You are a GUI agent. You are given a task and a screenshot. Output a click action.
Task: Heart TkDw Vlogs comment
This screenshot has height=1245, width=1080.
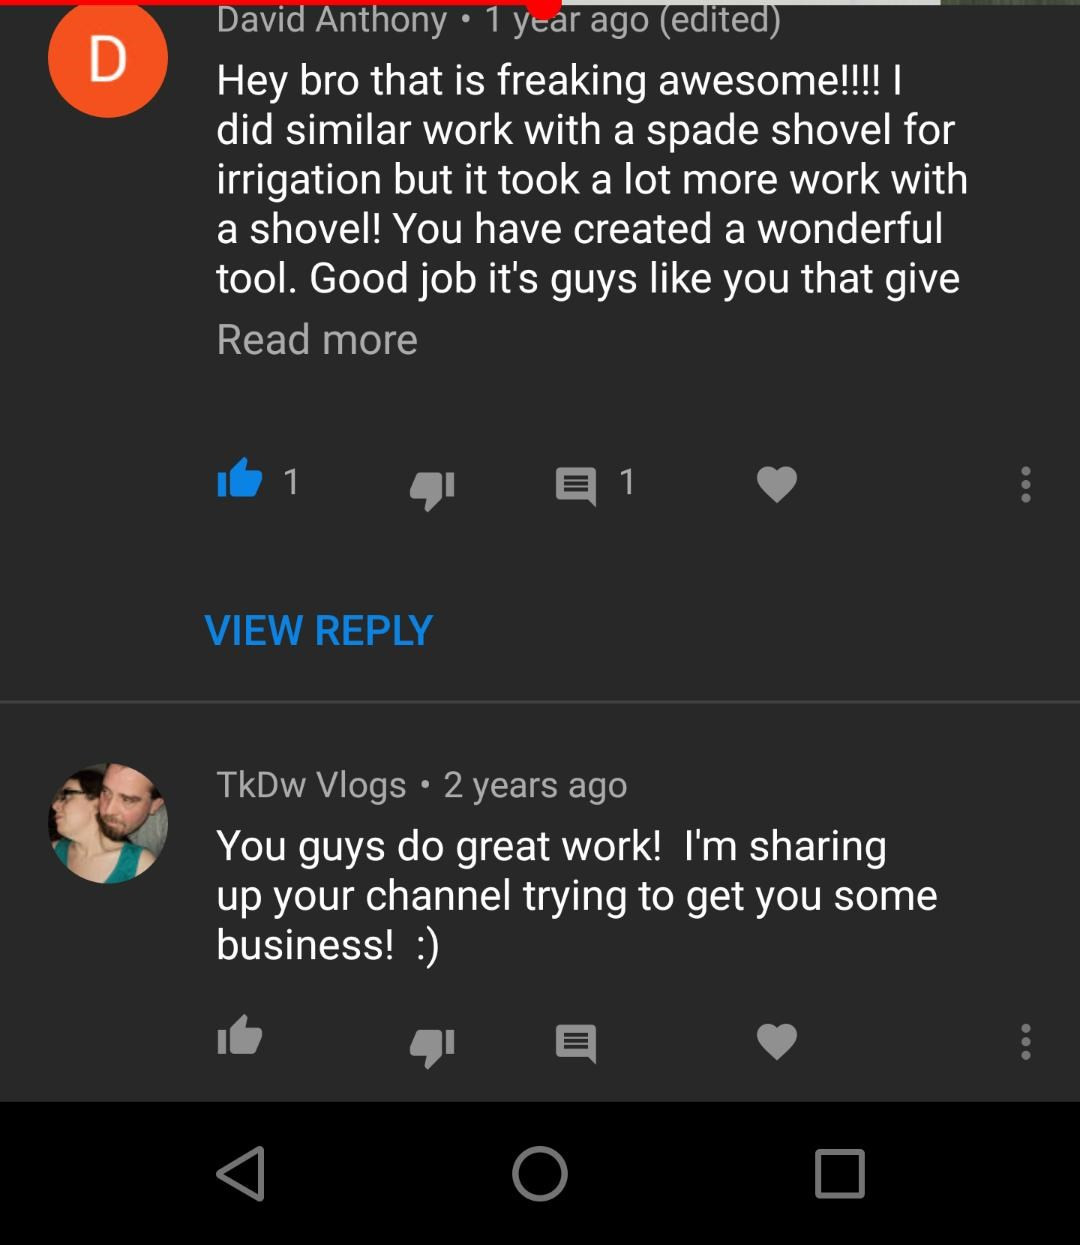[x=777, y=1042]
